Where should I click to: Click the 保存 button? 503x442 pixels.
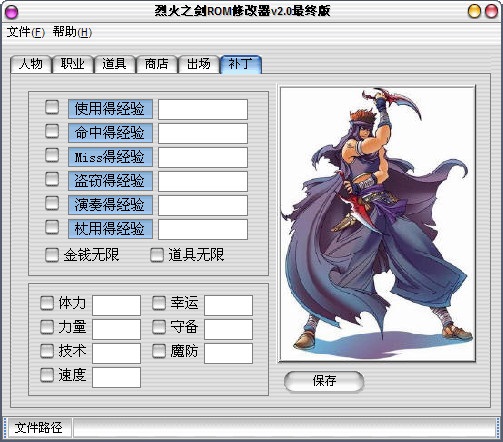point(324,381)
